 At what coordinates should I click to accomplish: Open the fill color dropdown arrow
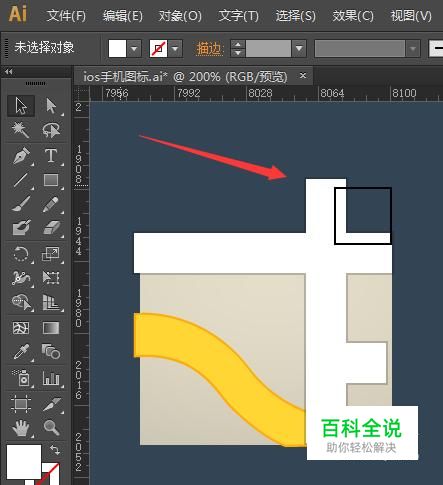click(134, 49)
